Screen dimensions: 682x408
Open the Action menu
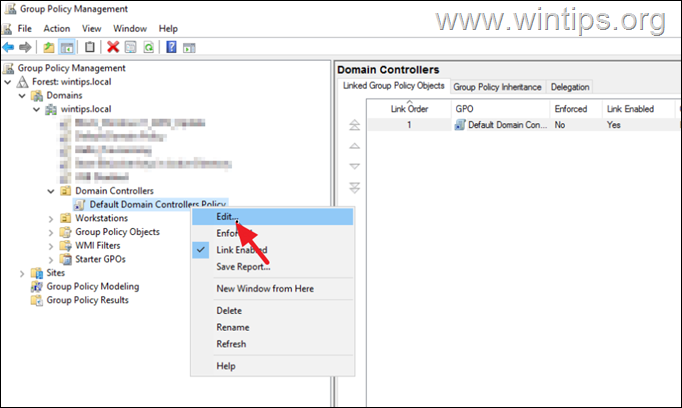point(56,29)
